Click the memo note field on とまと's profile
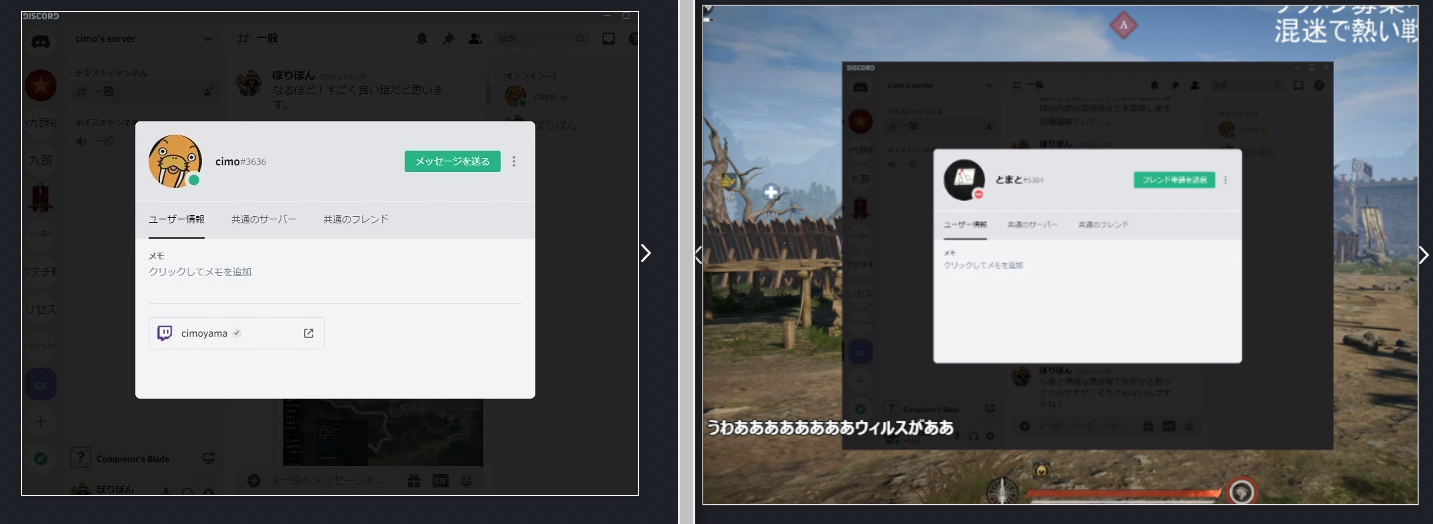This screenshot has height=524, width=1433. 983,266
